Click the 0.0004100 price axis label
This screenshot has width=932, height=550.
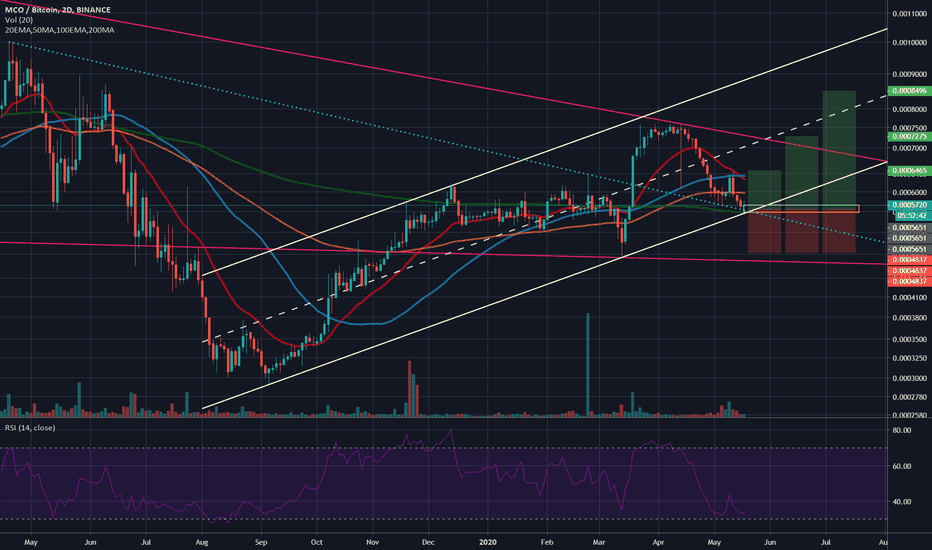click(909, 297)
